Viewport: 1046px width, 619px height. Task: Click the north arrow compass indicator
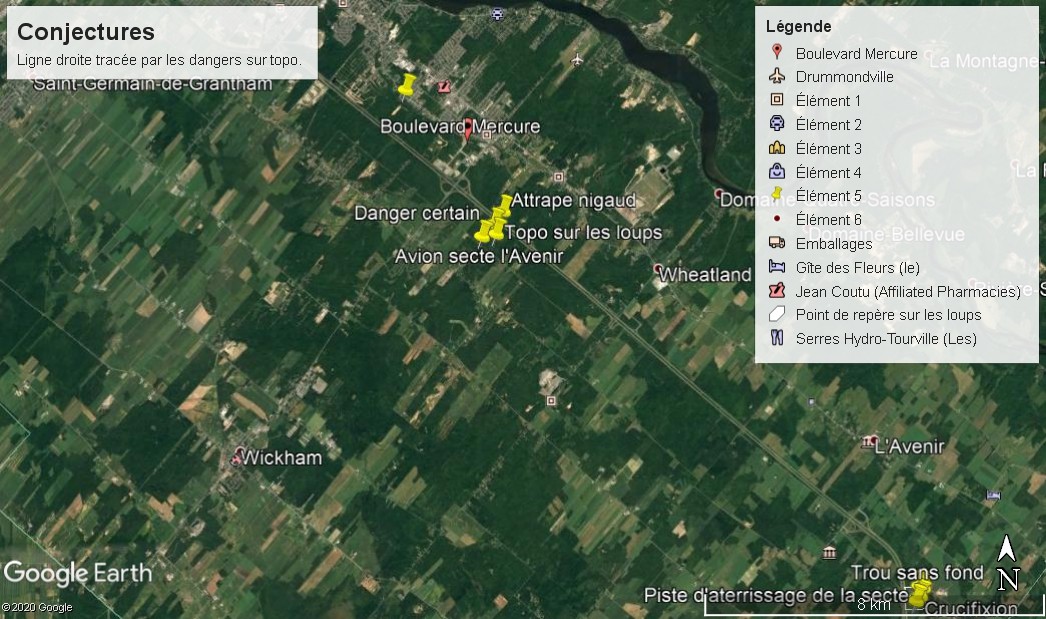point(1007,563)
